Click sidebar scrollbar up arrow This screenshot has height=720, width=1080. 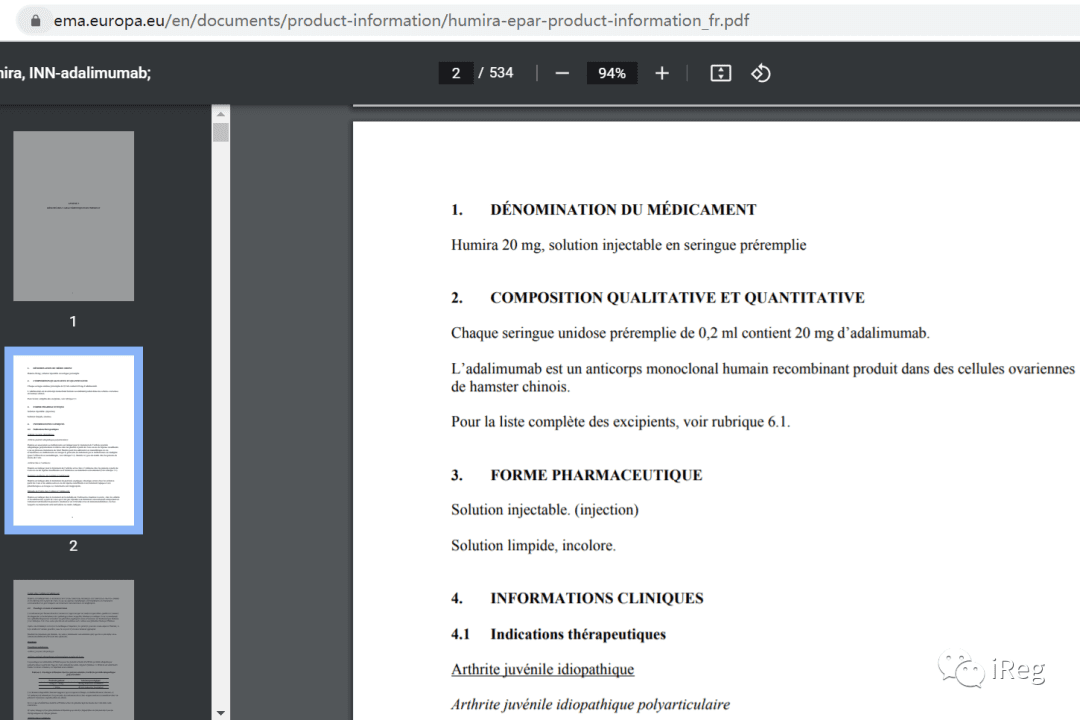click(220, 114)
